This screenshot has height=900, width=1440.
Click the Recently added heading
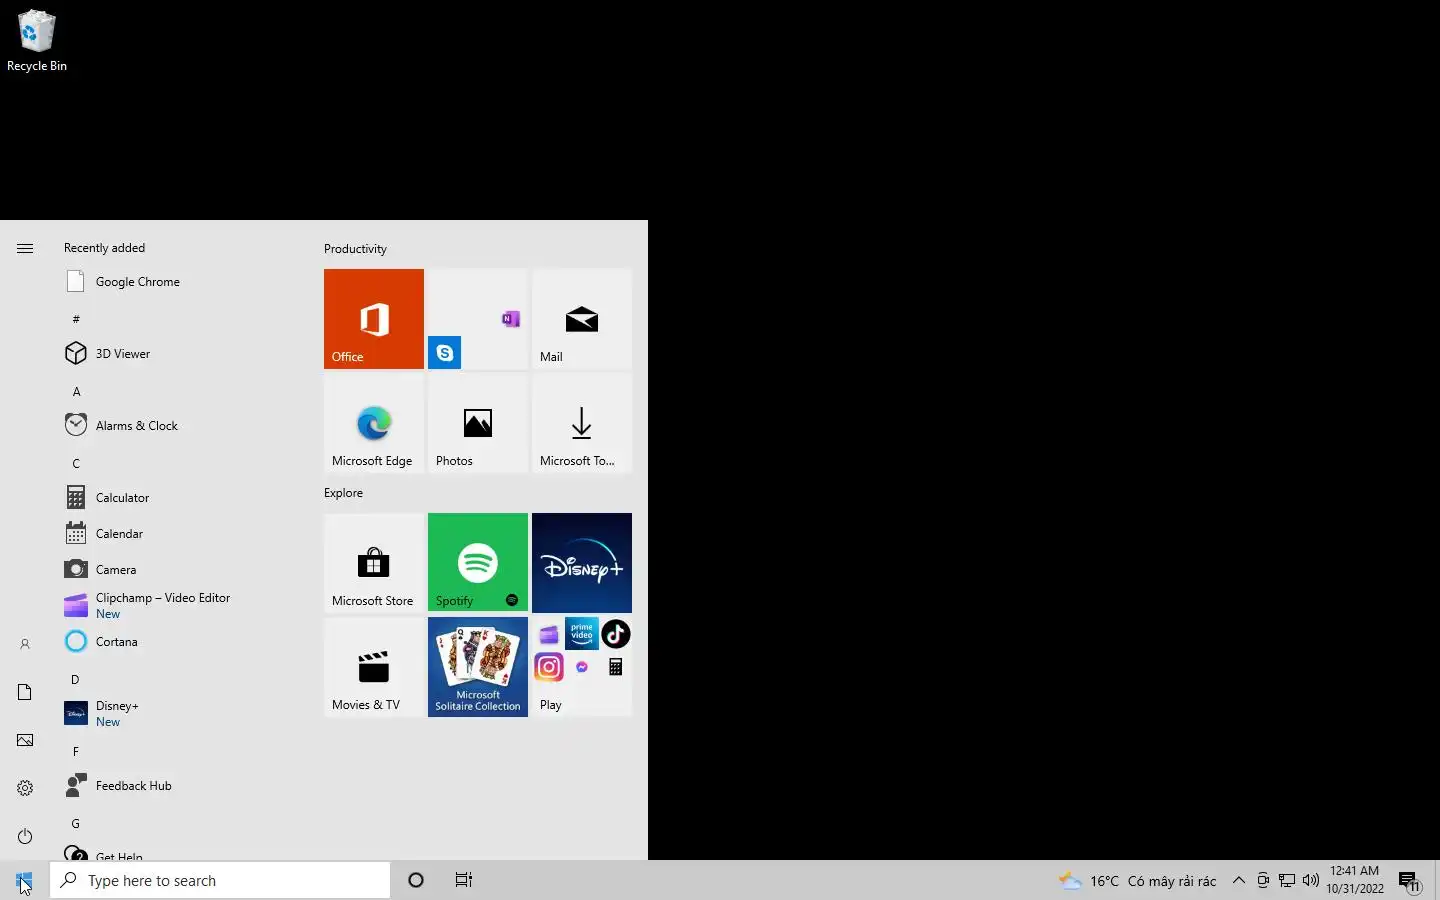(104, 248)
